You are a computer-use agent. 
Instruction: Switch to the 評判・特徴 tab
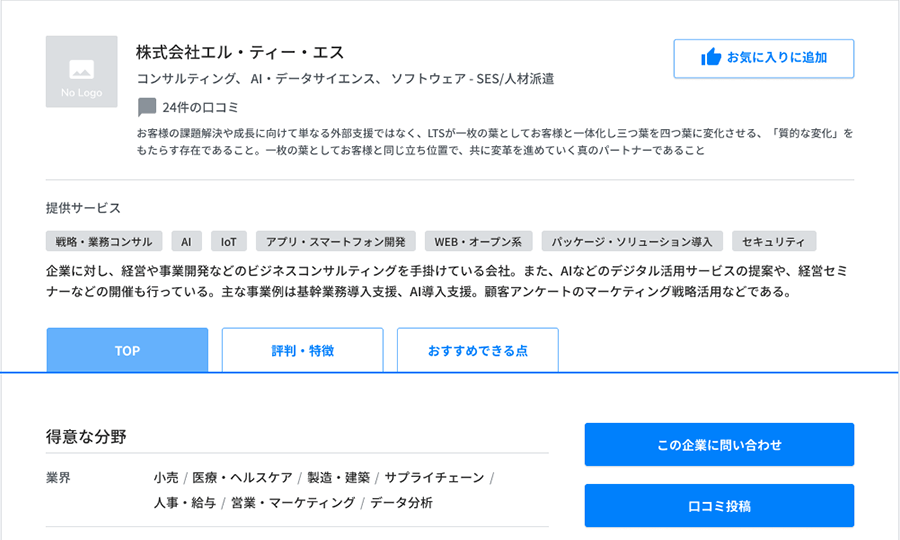302,350
